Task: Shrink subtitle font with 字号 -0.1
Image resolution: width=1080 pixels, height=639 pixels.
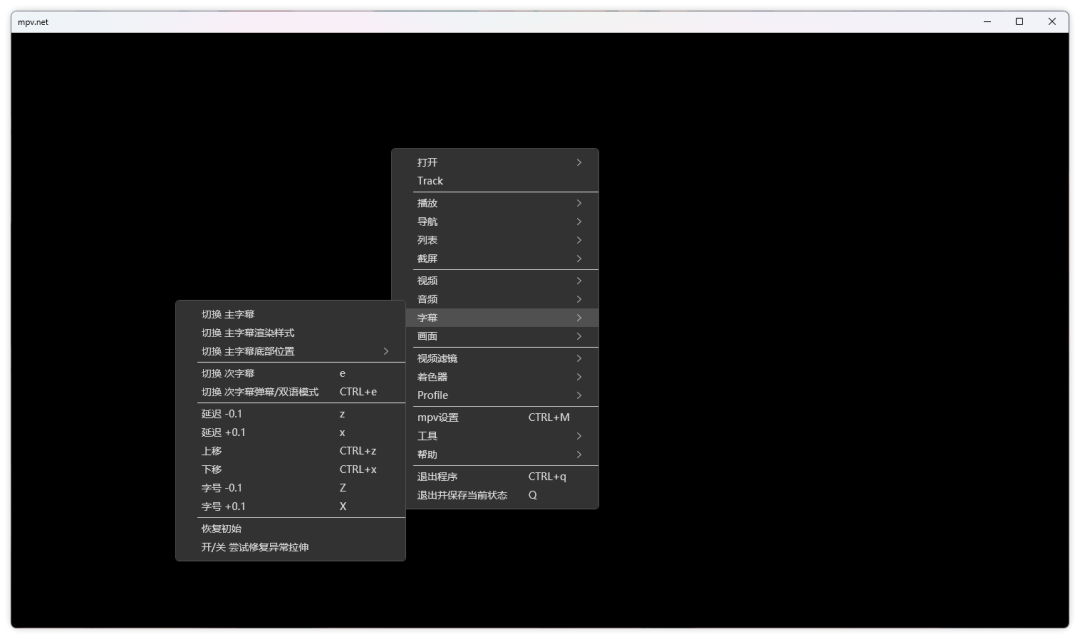Action: click(x=222, y=488)
